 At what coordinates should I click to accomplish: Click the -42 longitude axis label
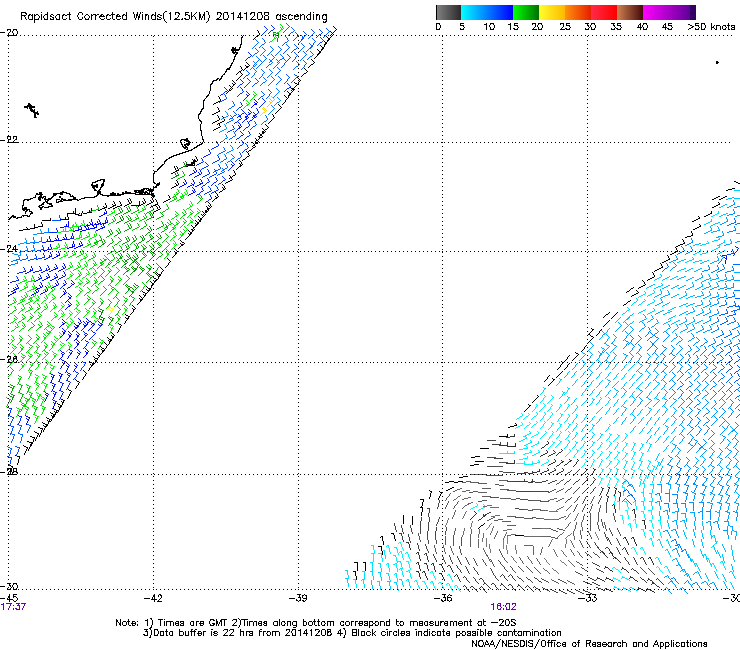pyautogui.click(x=153, y=598)
